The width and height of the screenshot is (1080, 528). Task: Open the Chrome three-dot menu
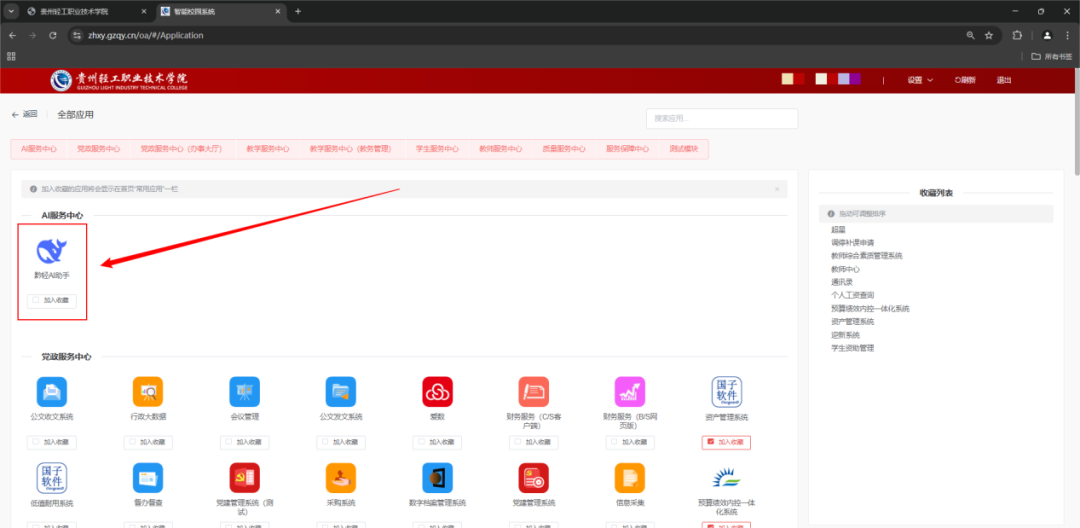(1068, 35)
